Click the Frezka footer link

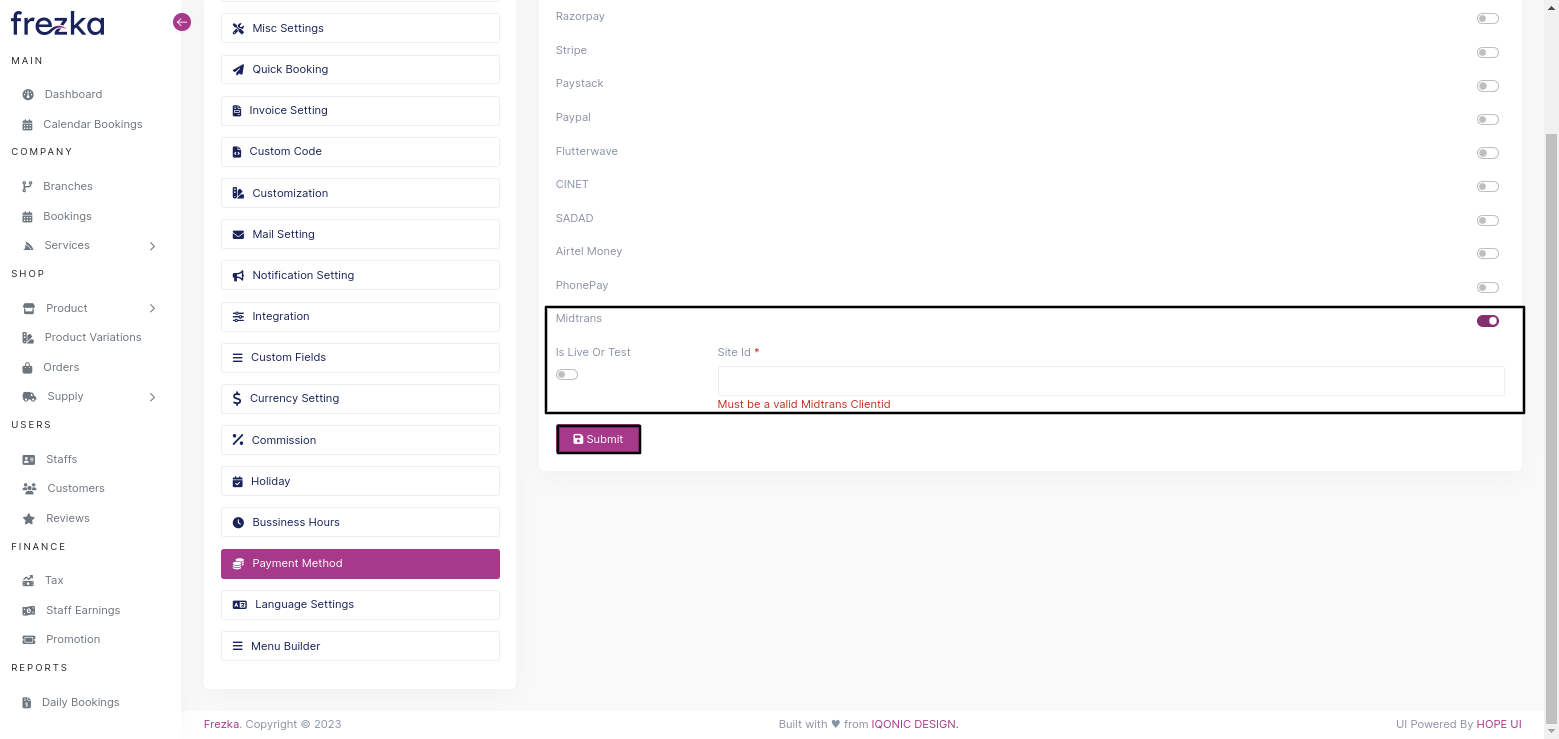coord(221,724)
